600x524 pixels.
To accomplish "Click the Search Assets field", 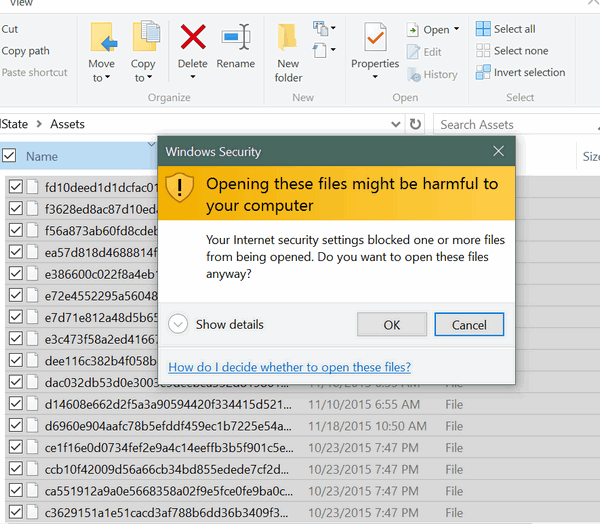I will [517, 124].
